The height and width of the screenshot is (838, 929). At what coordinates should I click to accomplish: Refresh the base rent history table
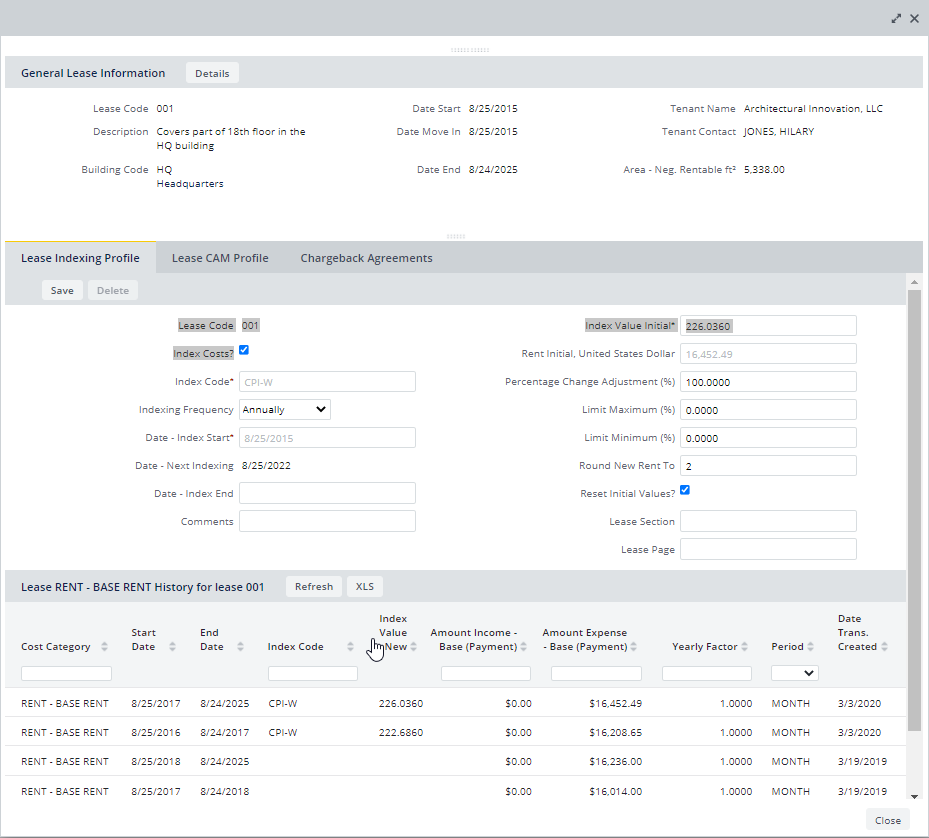pyautogui.click(x=313, y=586)
